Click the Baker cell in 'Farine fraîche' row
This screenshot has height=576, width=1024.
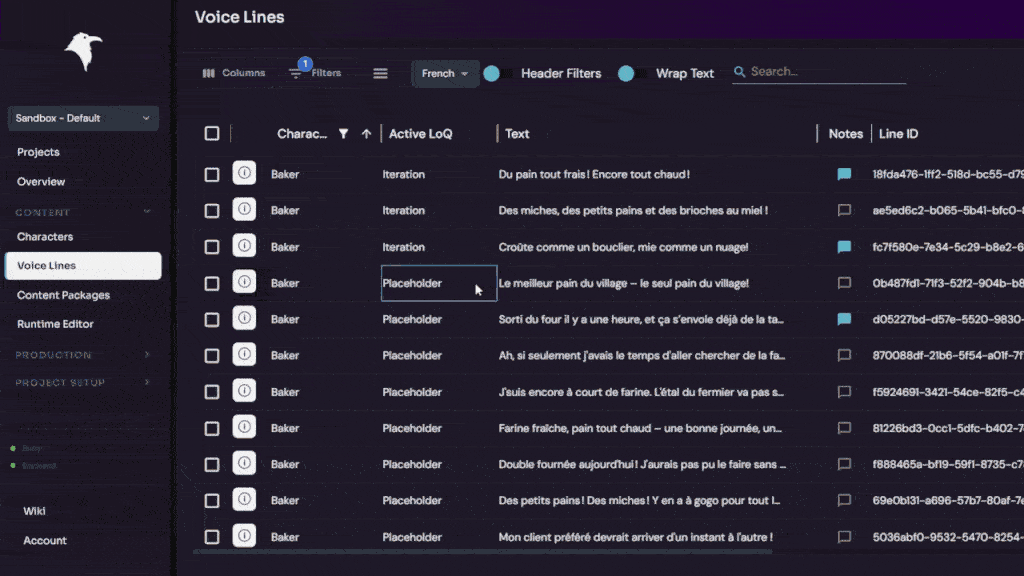coord(285,428)
